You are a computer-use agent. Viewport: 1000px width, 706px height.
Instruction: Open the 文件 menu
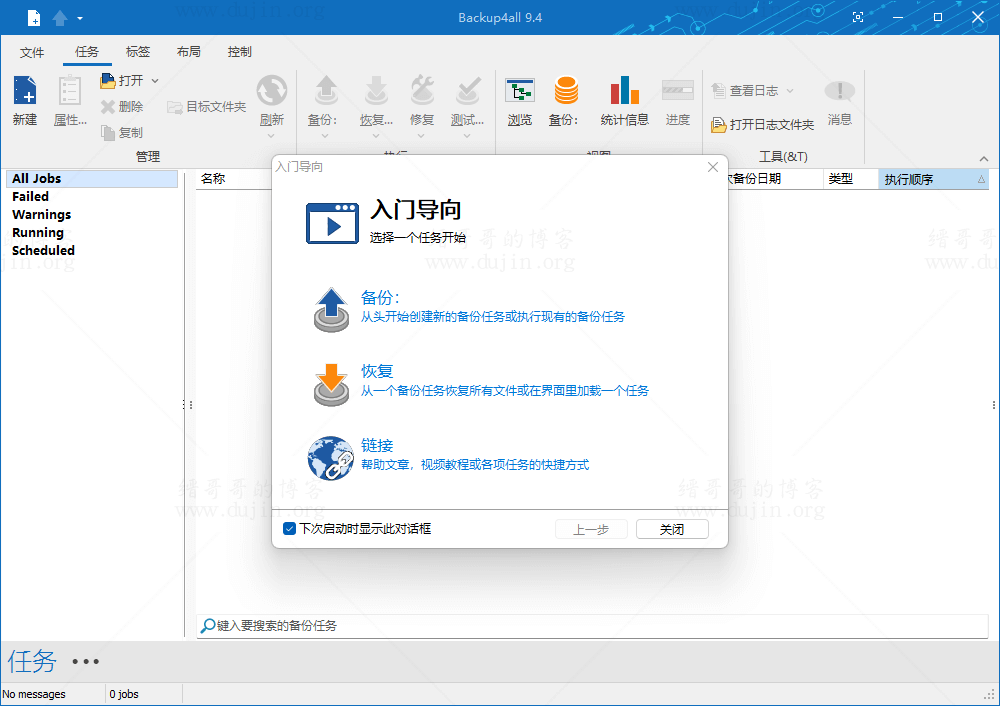point(31,51)
